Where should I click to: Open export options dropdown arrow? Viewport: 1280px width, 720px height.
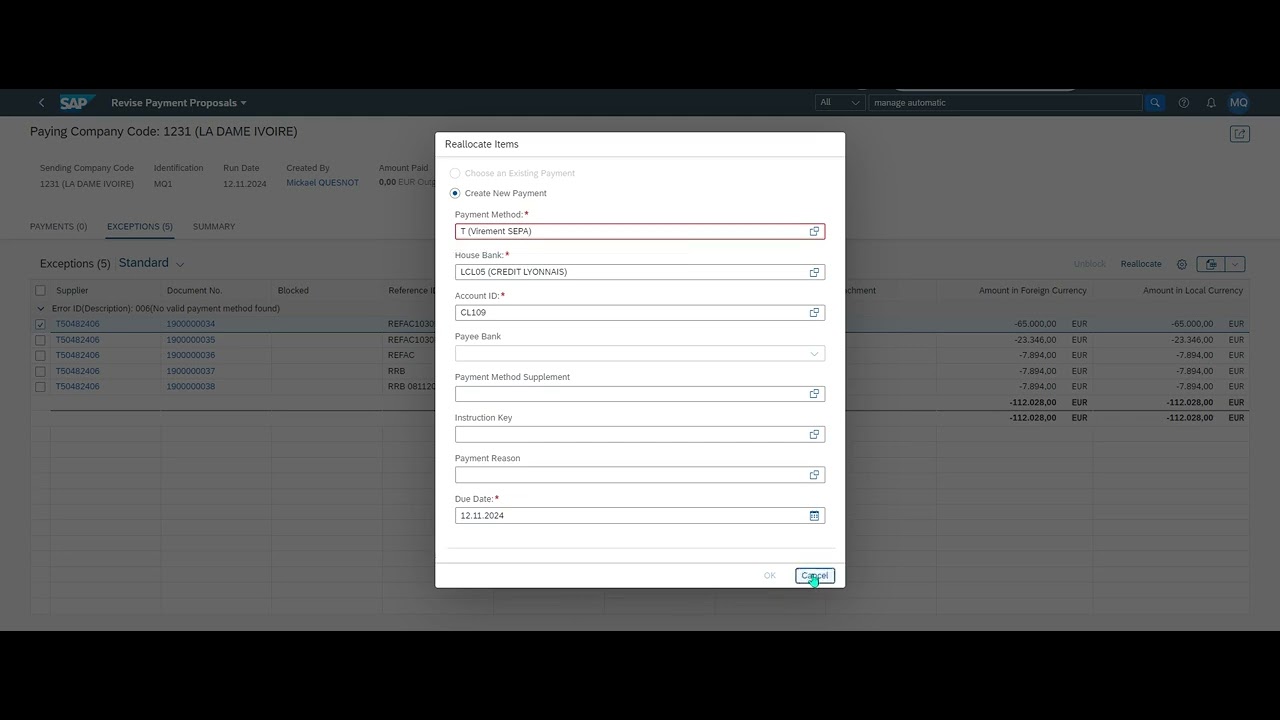click(x=1236, y=264)
